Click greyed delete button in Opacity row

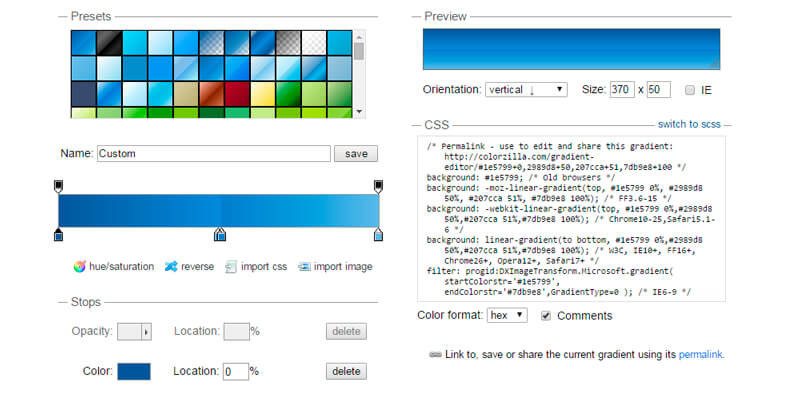click(x=346, y=332)
